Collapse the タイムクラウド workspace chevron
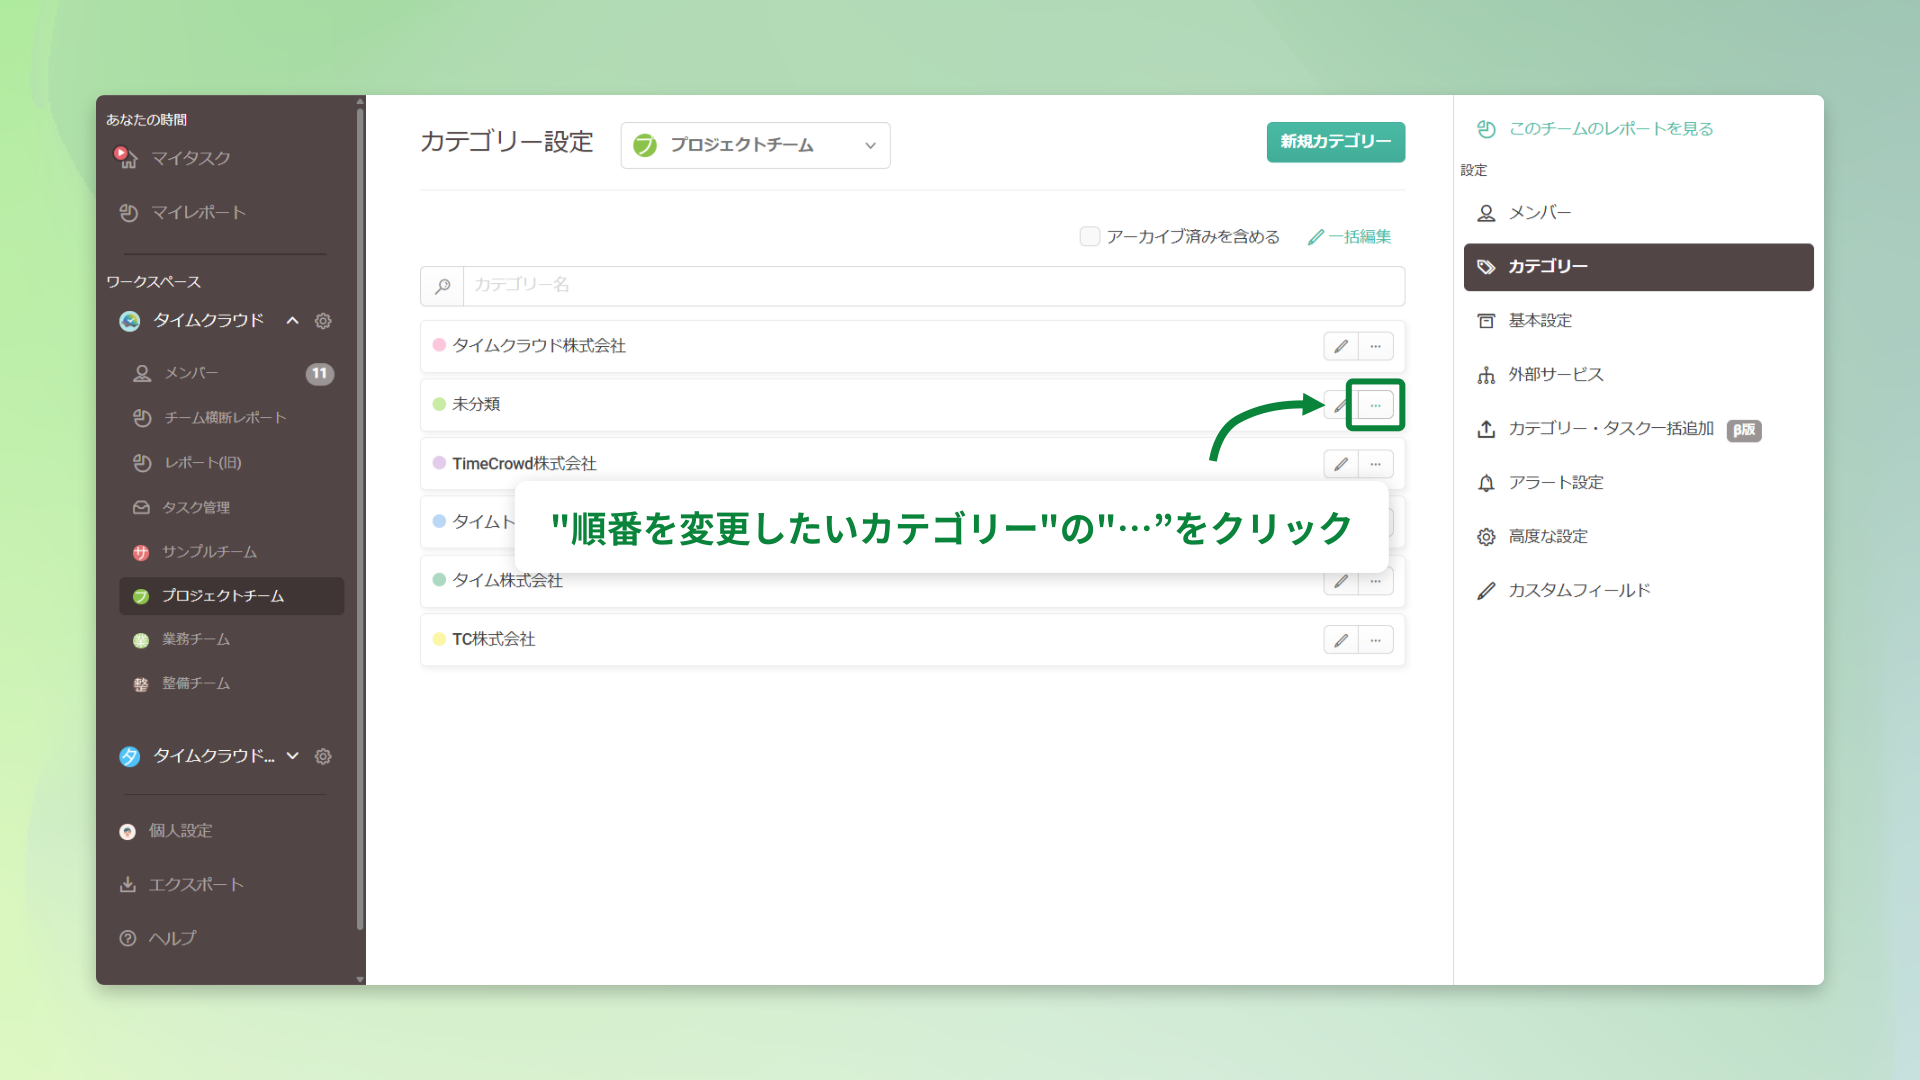This screenshot has width=1920, height=1080. click(x=292, y=321)
